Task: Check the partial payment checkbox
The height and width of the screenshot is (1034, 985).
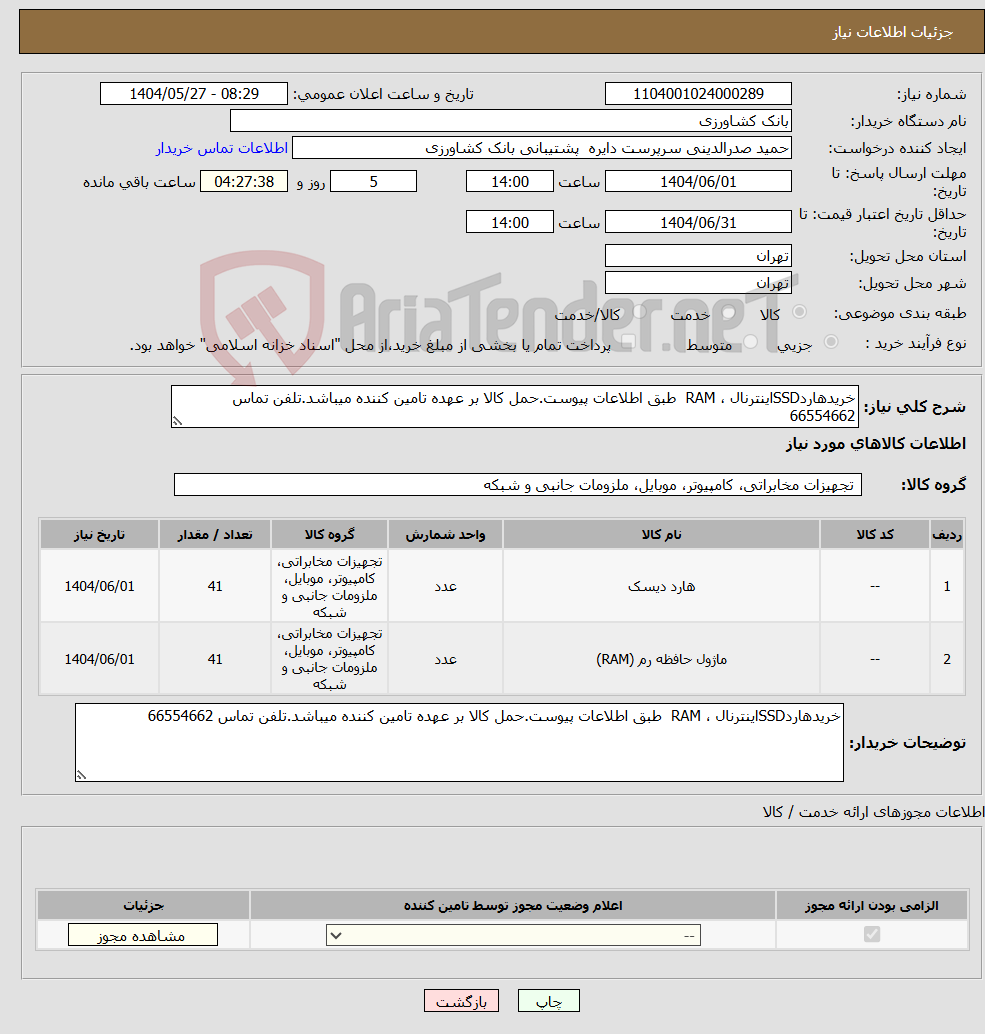Action: 628,342
